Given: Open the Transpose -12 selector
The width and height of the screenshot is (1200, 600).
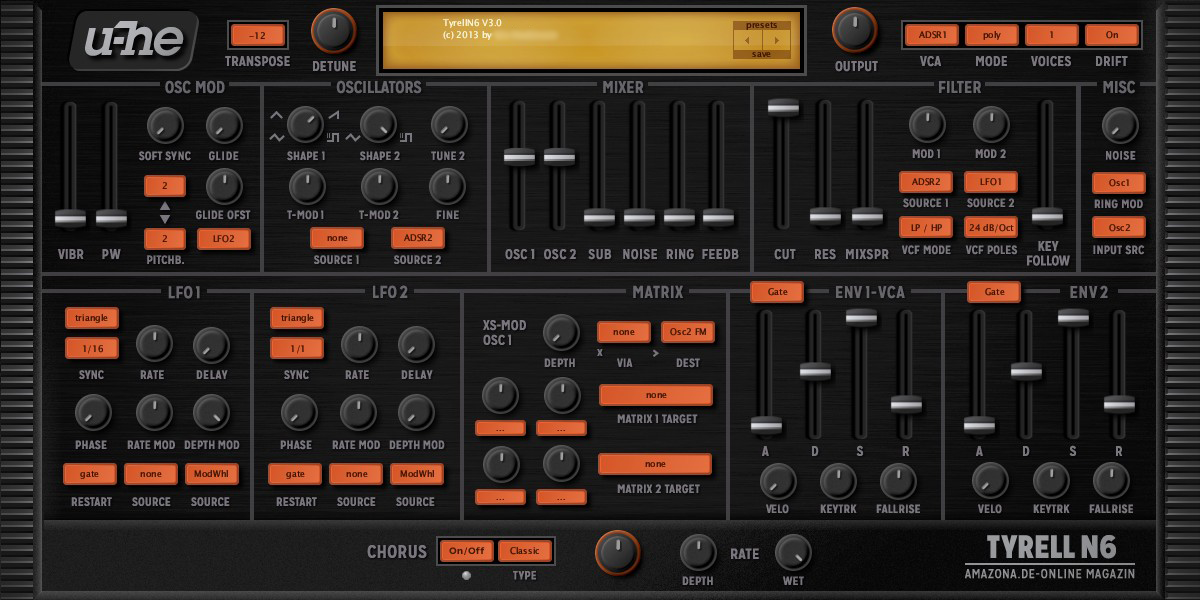Looking at the screenshot, I should (257, 35).
